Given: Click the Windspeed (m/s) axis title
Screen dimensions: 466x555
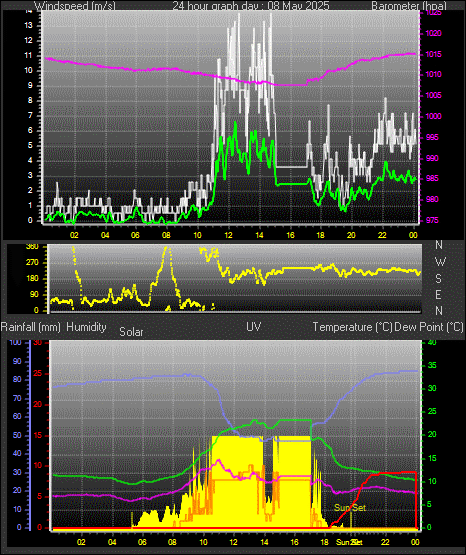Looking at the screenshot, I should [75, 5].
